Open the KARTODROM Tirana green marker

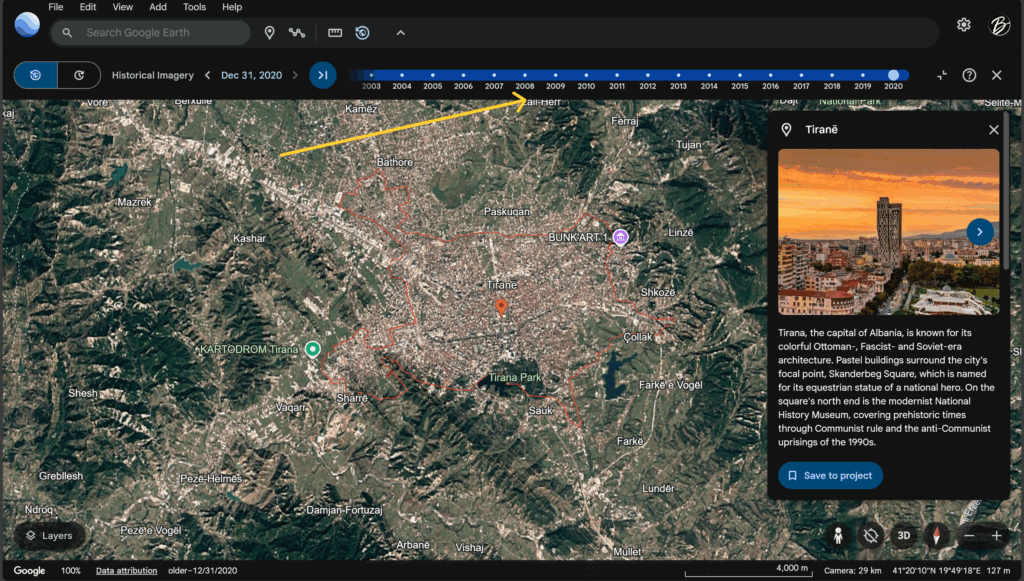pyautogui.click(x=312, y=349)
